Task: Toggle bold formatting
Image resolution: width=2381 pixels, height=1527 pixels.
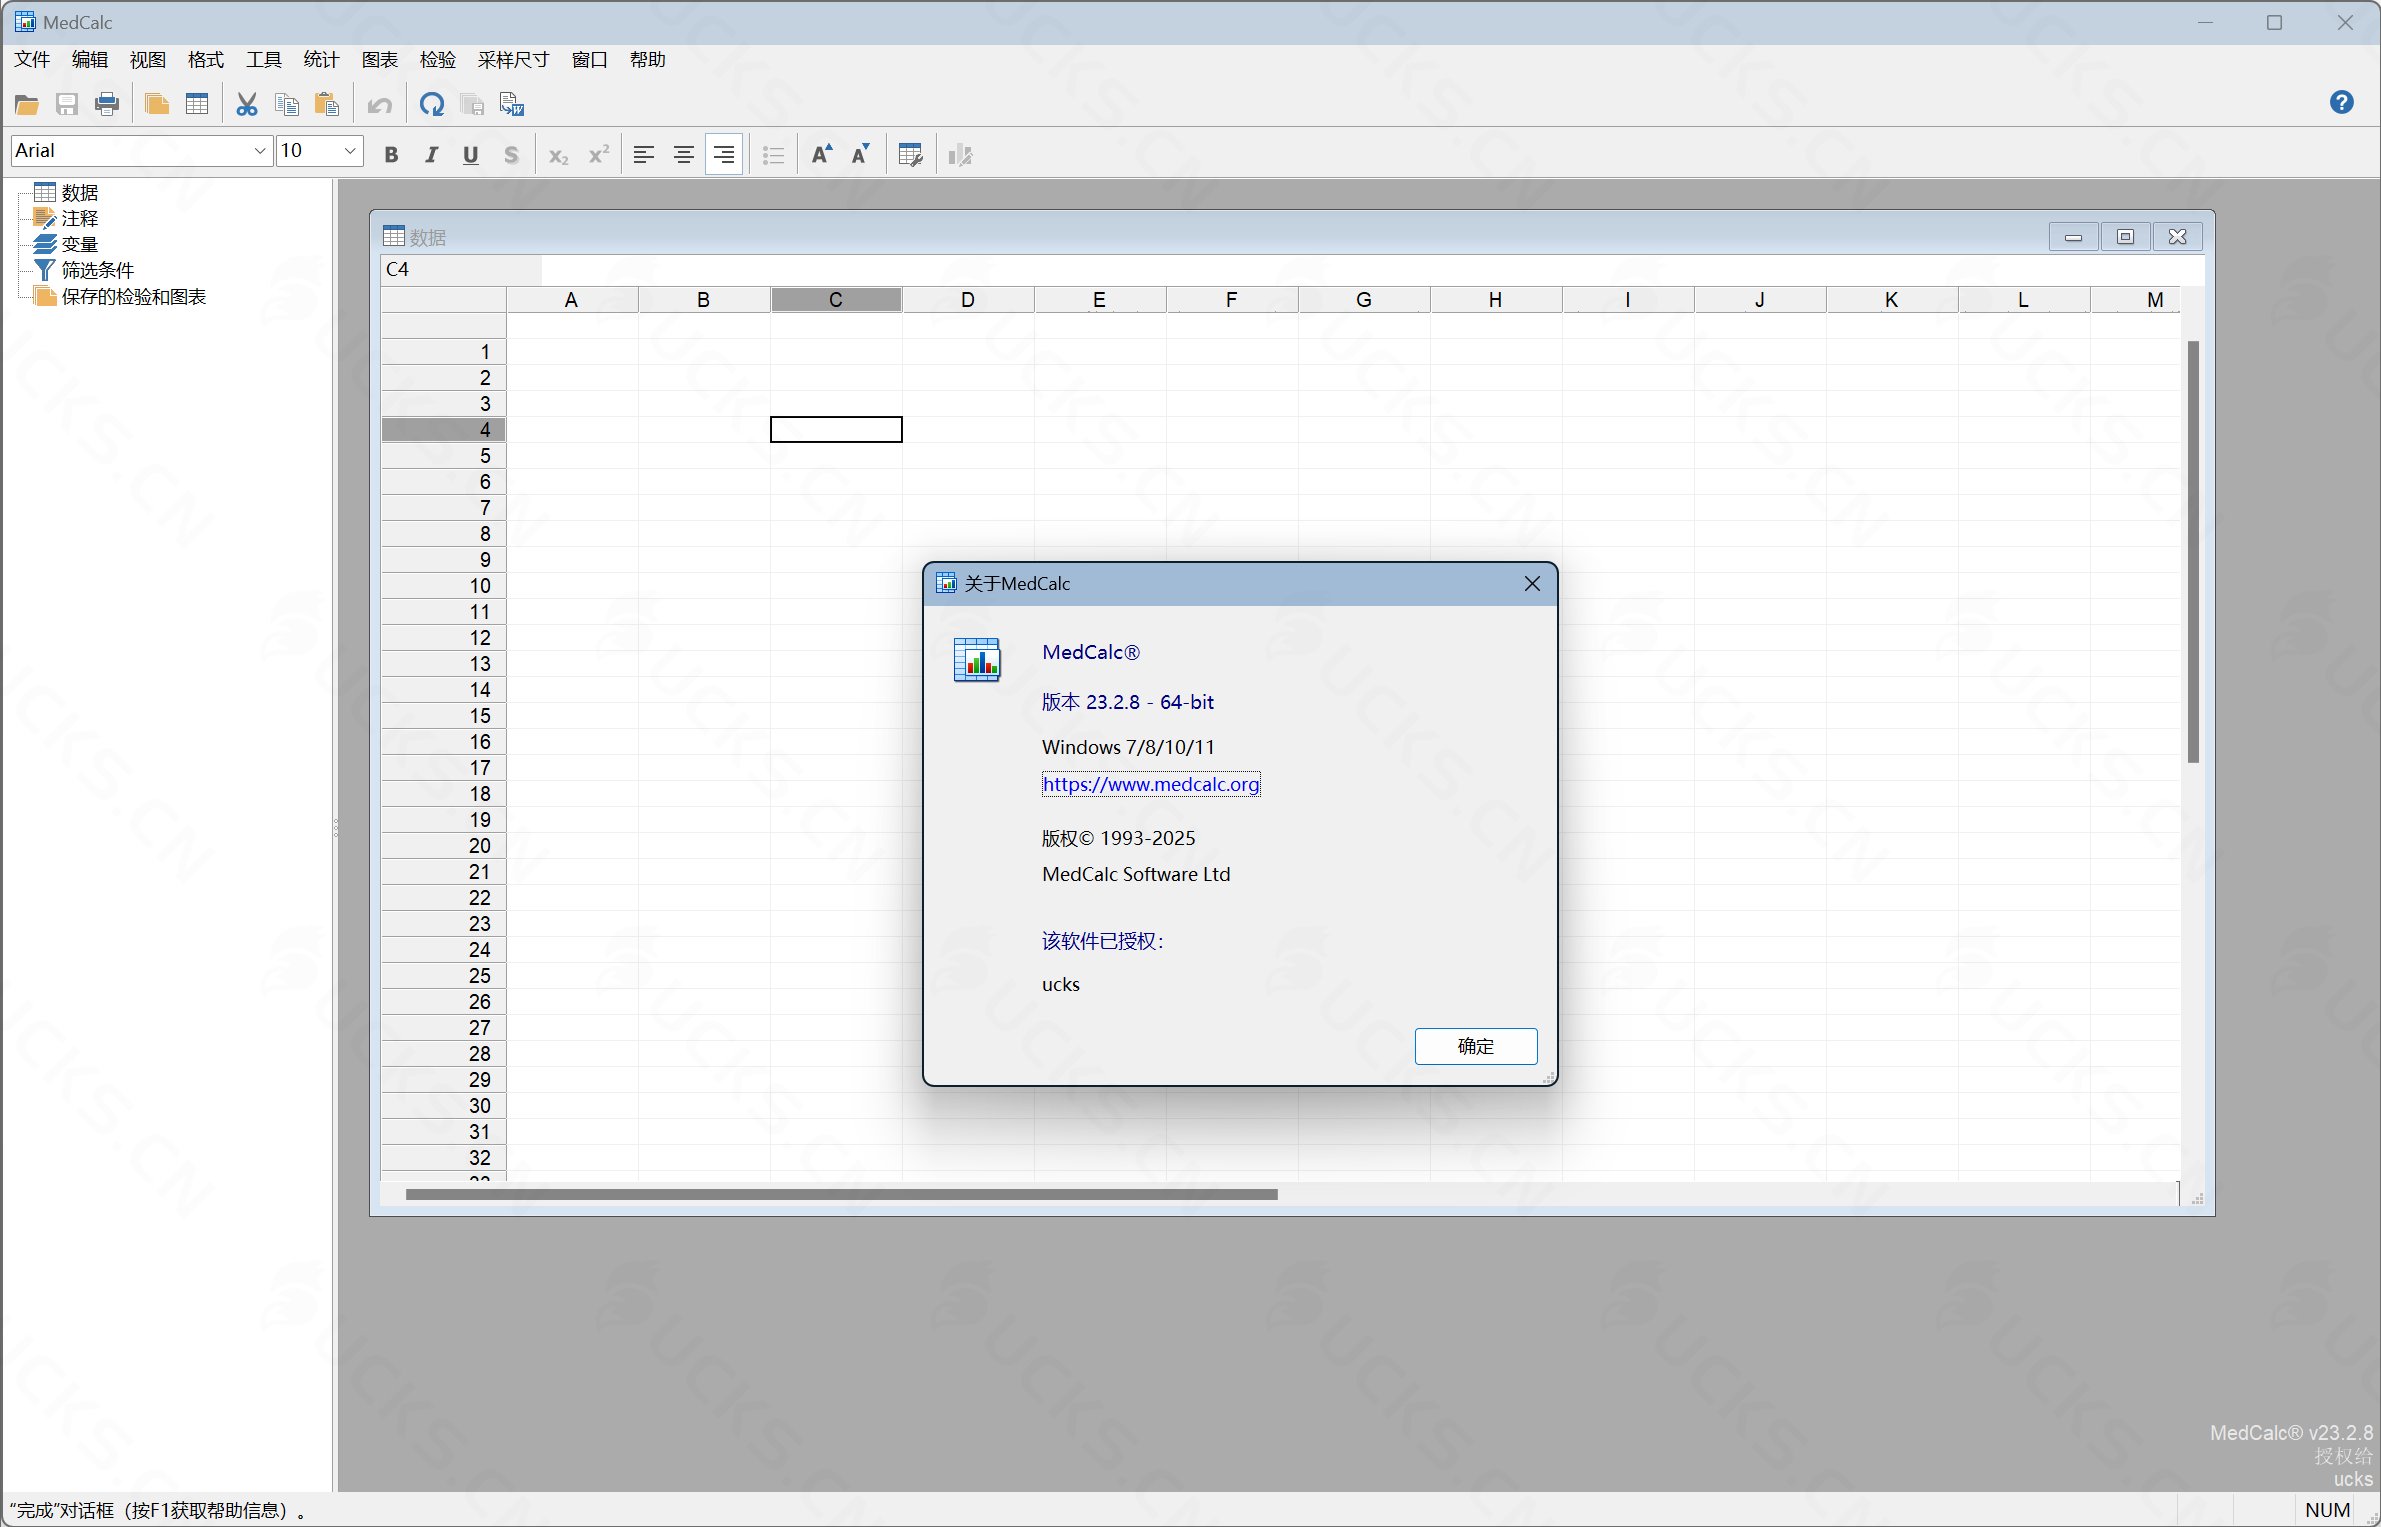Action: (391, 155)
